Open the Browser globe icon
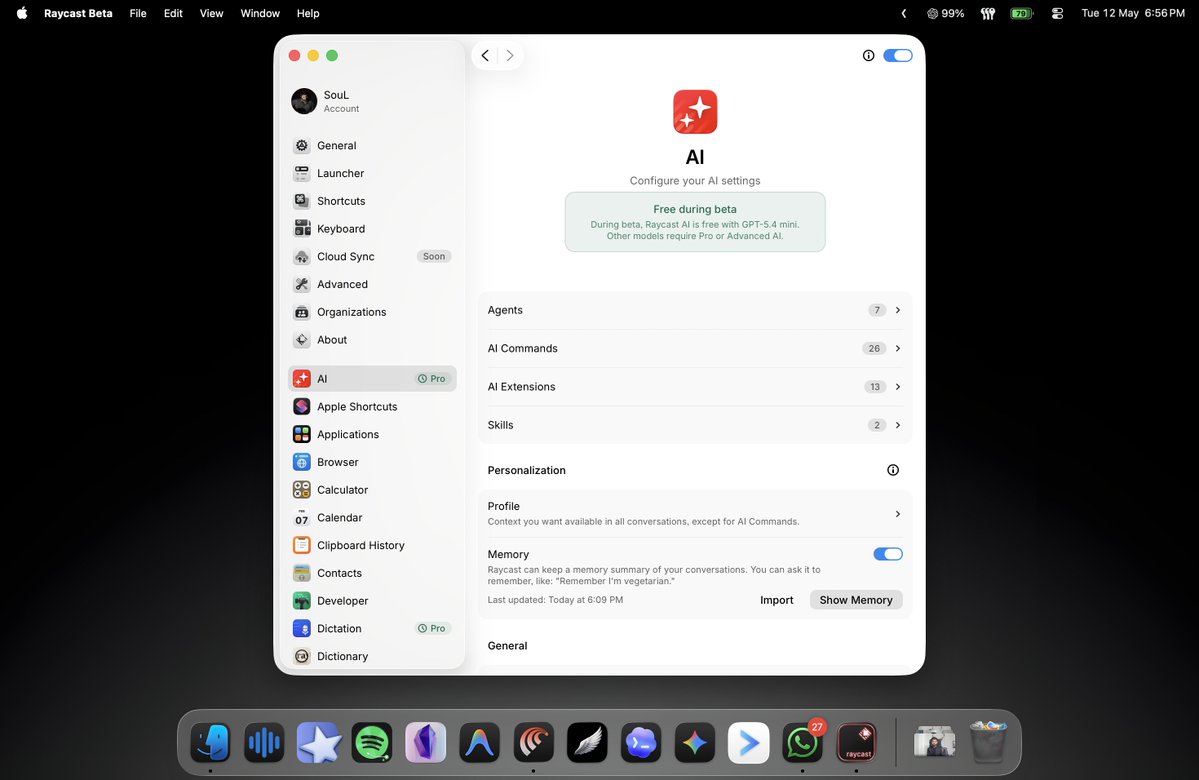Image resolution: width=1199 pixels, height=780 pixels. 302,462
